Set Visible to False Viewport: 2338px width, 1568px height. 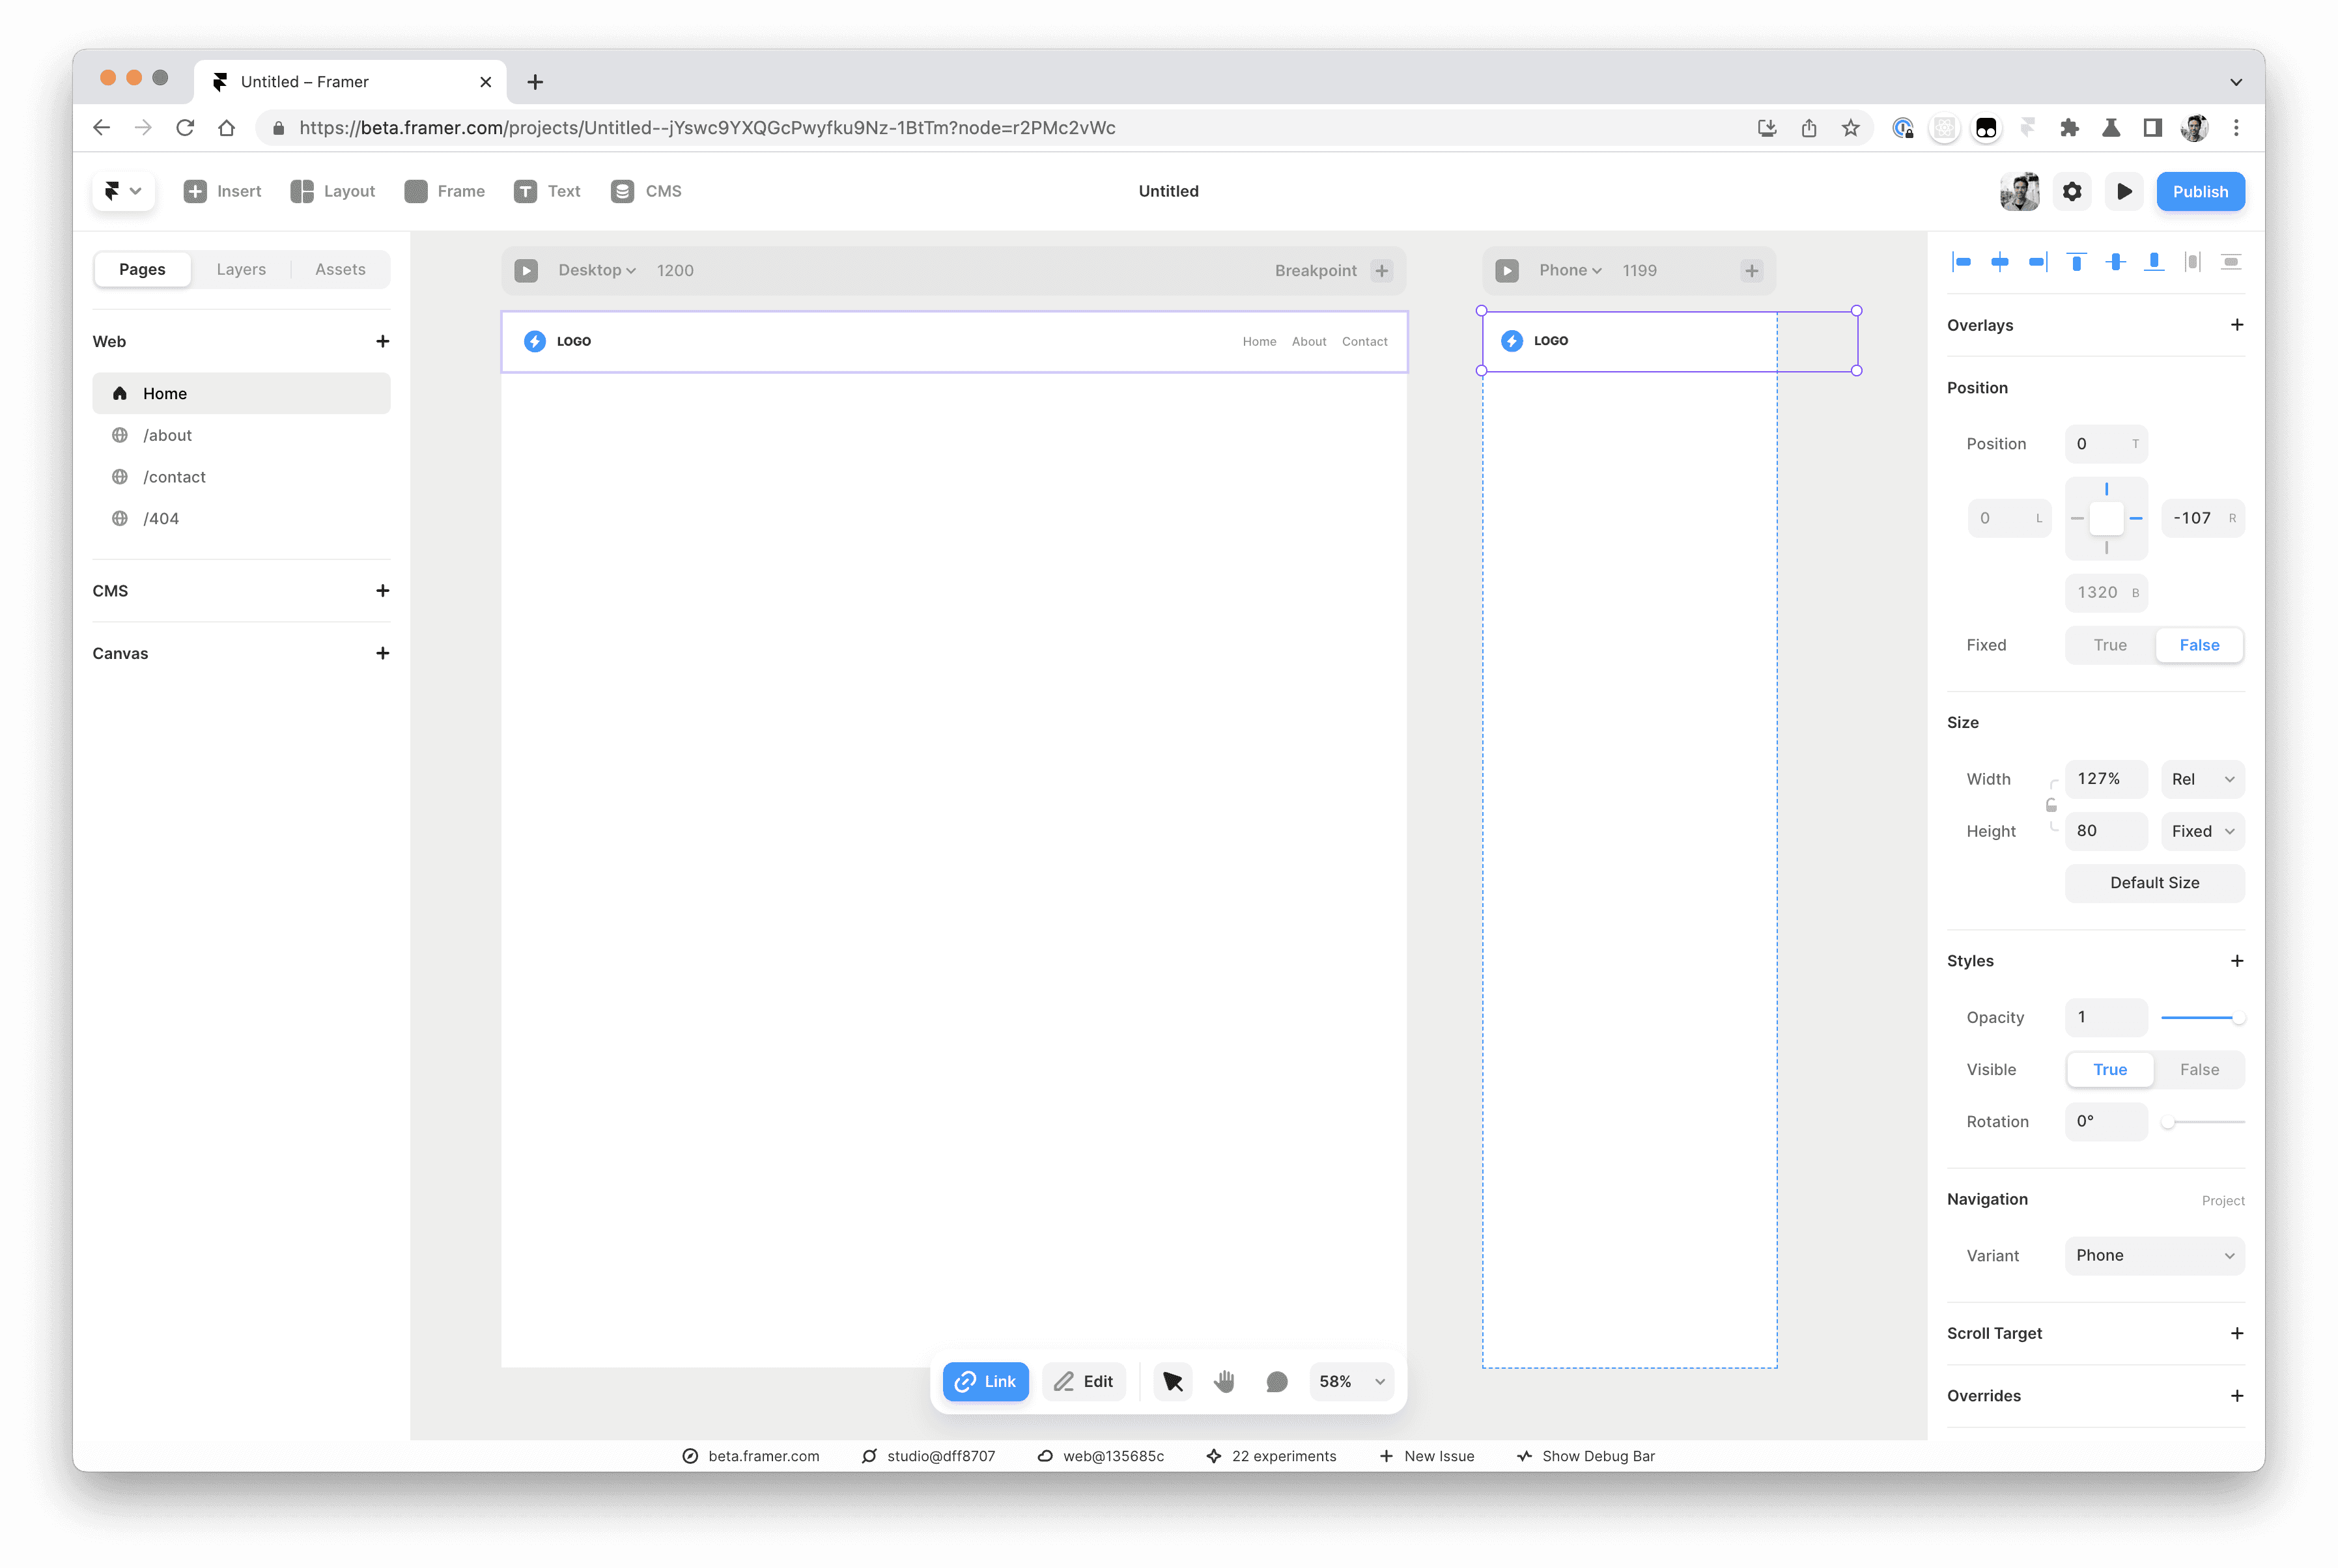[2199, 1069]
